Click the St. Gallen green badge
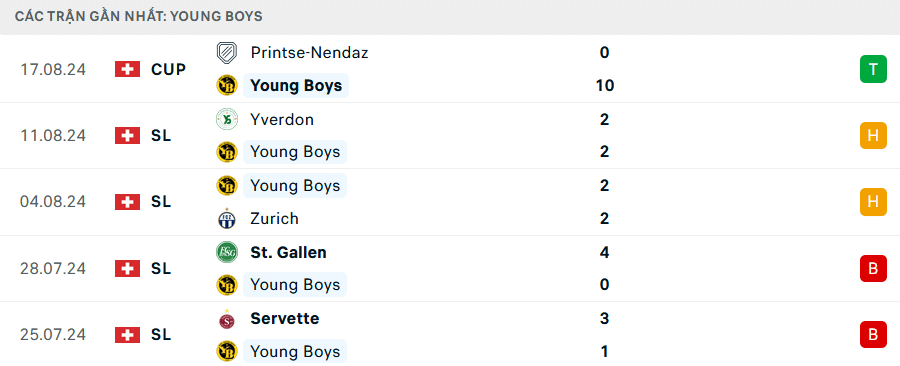The width and height of the screenshot is (900, 366). [x=227, y=252]
